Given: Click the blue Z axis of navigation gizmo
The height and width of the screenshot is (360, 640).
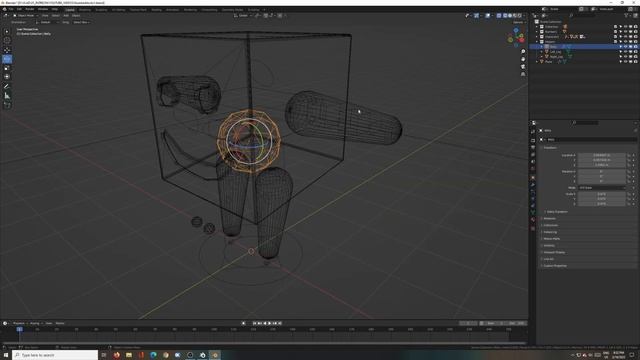Looking at the screenshot, I should click(x=516, y=31).
